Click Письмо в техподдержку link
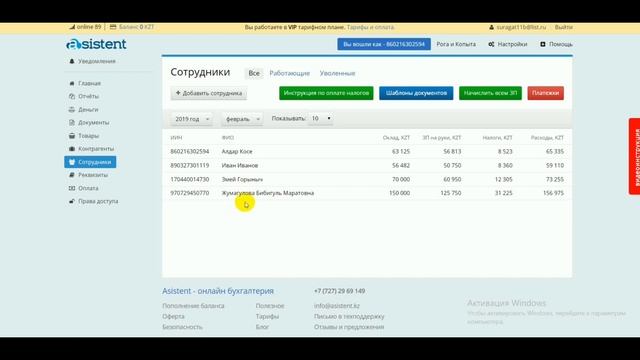 pos(349,316)
